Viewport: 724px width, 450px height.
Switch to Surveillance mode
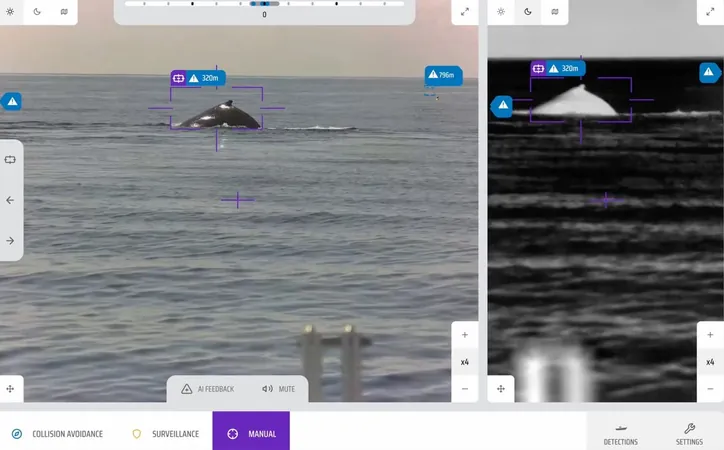tap(165, 434)
